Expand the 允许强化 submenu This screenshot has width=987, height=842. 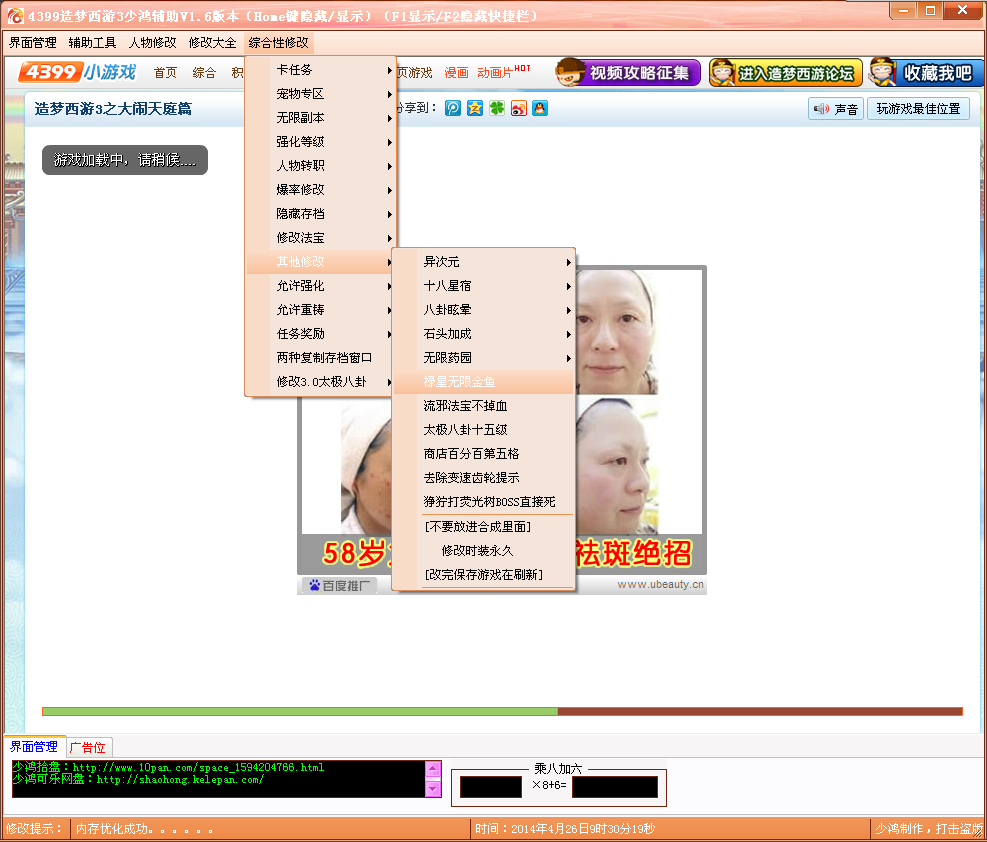pyautogui.click(x=320, y=286)
